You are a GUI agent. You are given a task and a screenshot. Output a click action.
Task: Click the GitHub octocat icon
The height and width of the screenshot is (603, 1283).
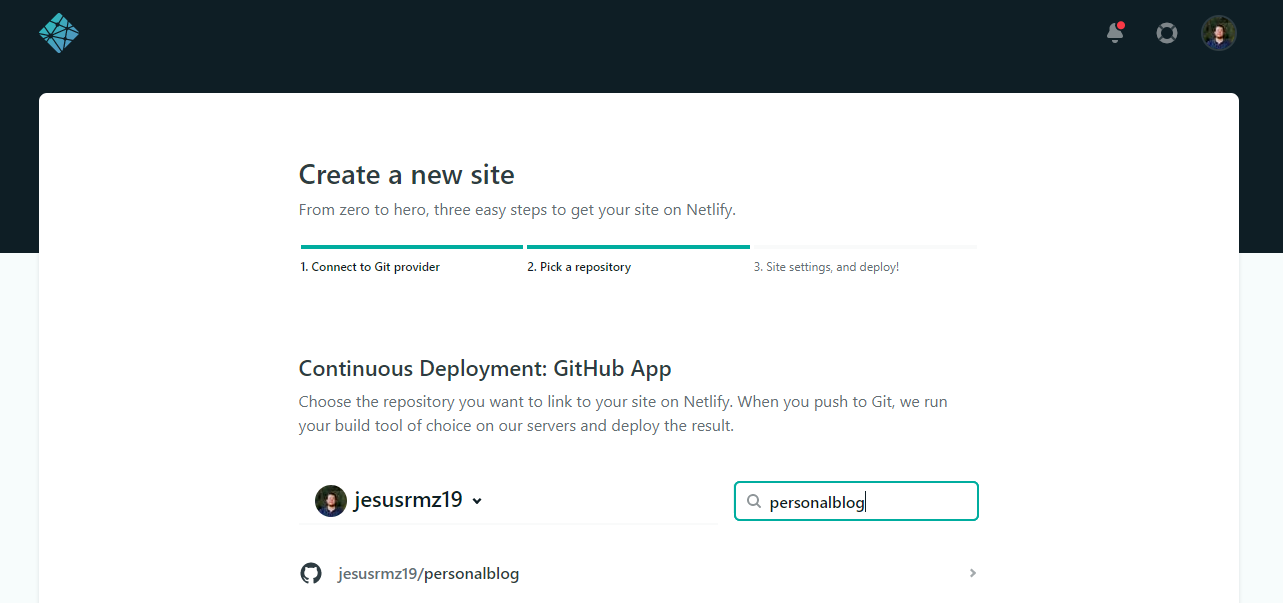(x=311, y=573)
